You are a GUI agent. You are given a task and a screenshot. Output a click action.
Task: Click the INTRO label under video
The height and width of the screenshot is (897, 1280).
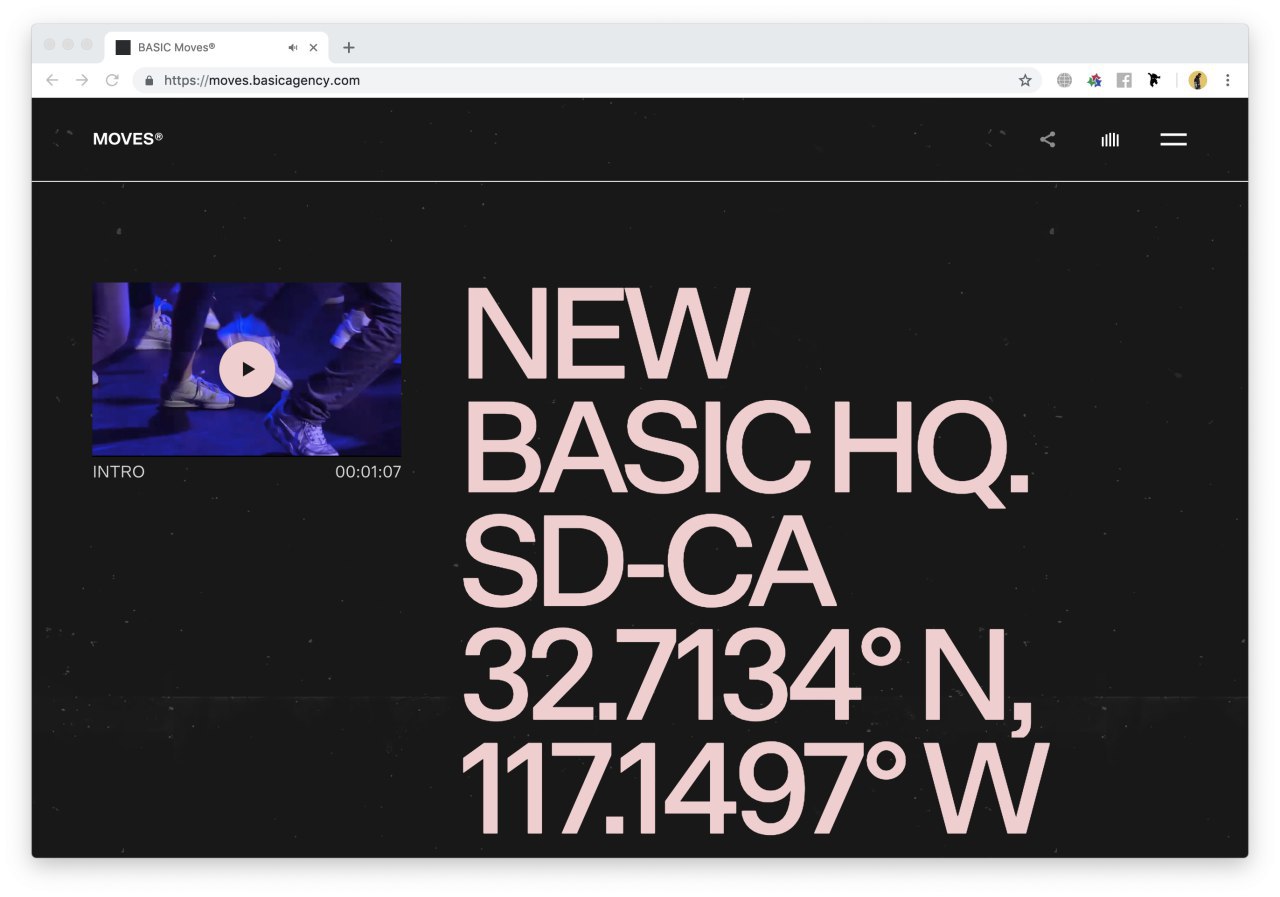pyautogui.click(x=119, y=472)
